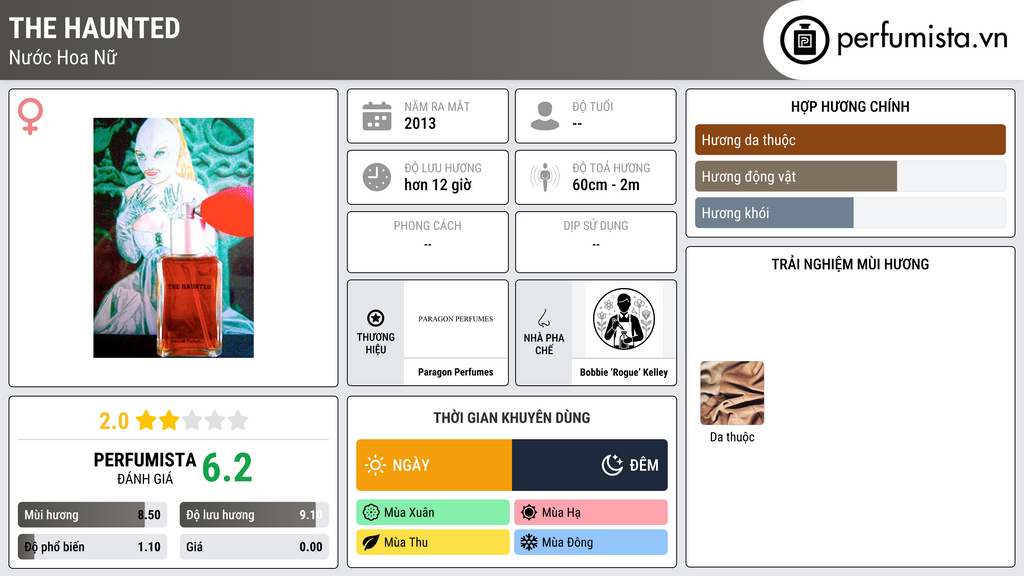Click the sun icon in the Ngày block
The height and width of the screenshot is (576, 1024).
(375, 465)
